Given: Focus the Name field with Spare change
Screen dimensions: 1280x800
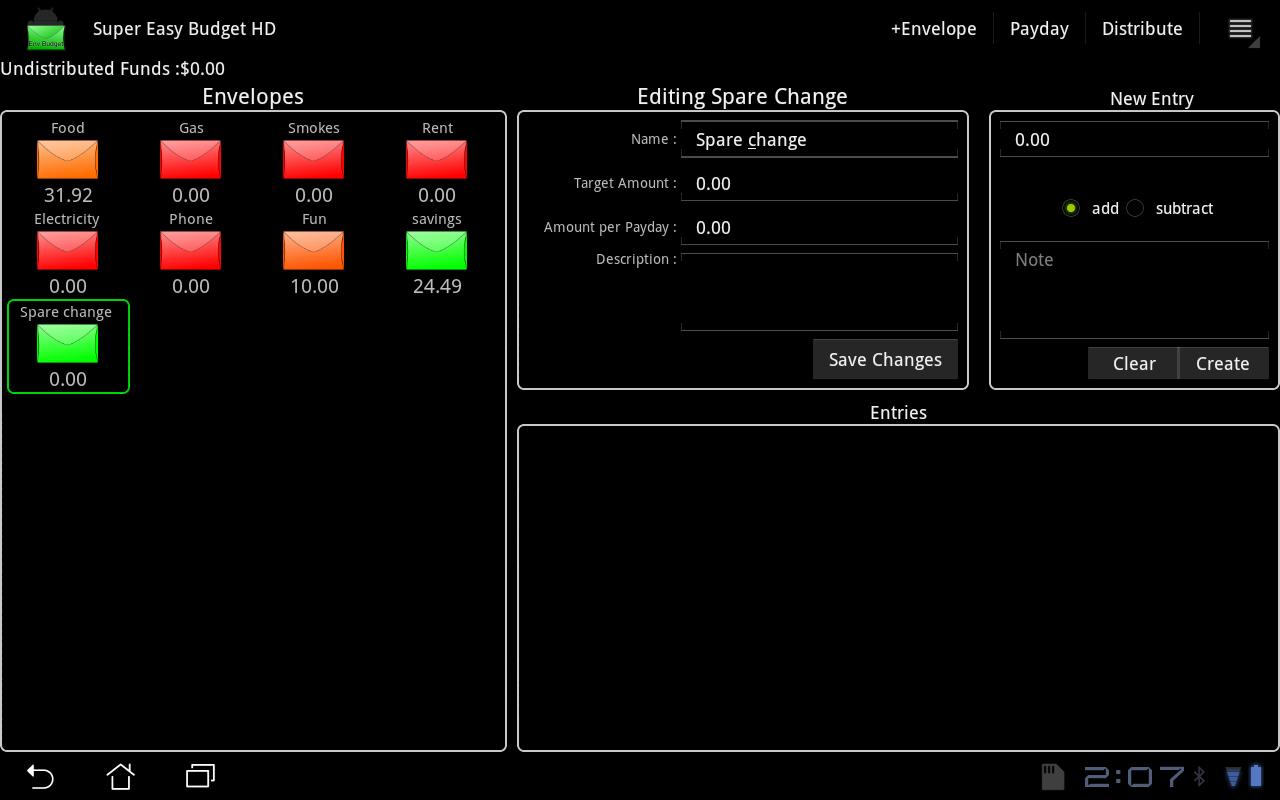Looking at the screenshot, I should point(819,139).
